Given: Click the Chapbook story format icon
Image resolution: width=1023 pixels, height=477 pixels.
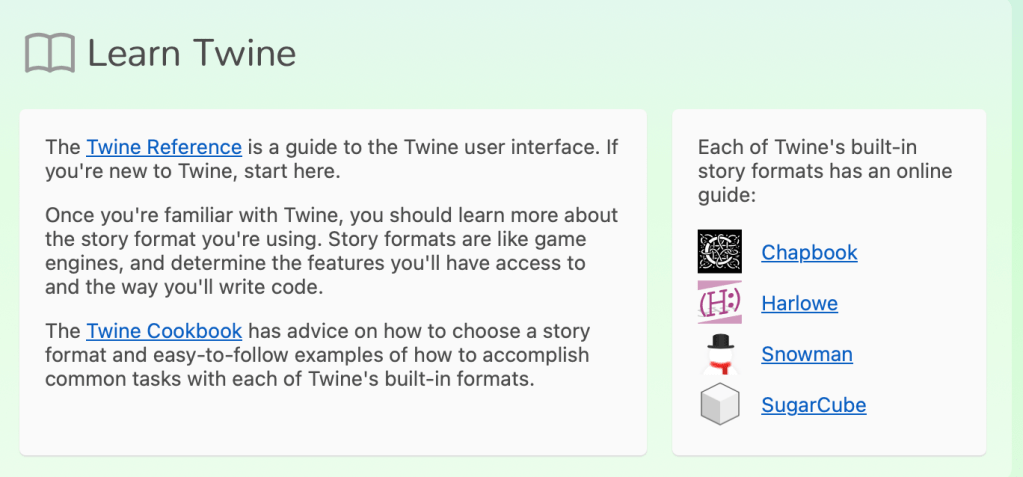Looking at the screenshot, I should click(719, 252).
